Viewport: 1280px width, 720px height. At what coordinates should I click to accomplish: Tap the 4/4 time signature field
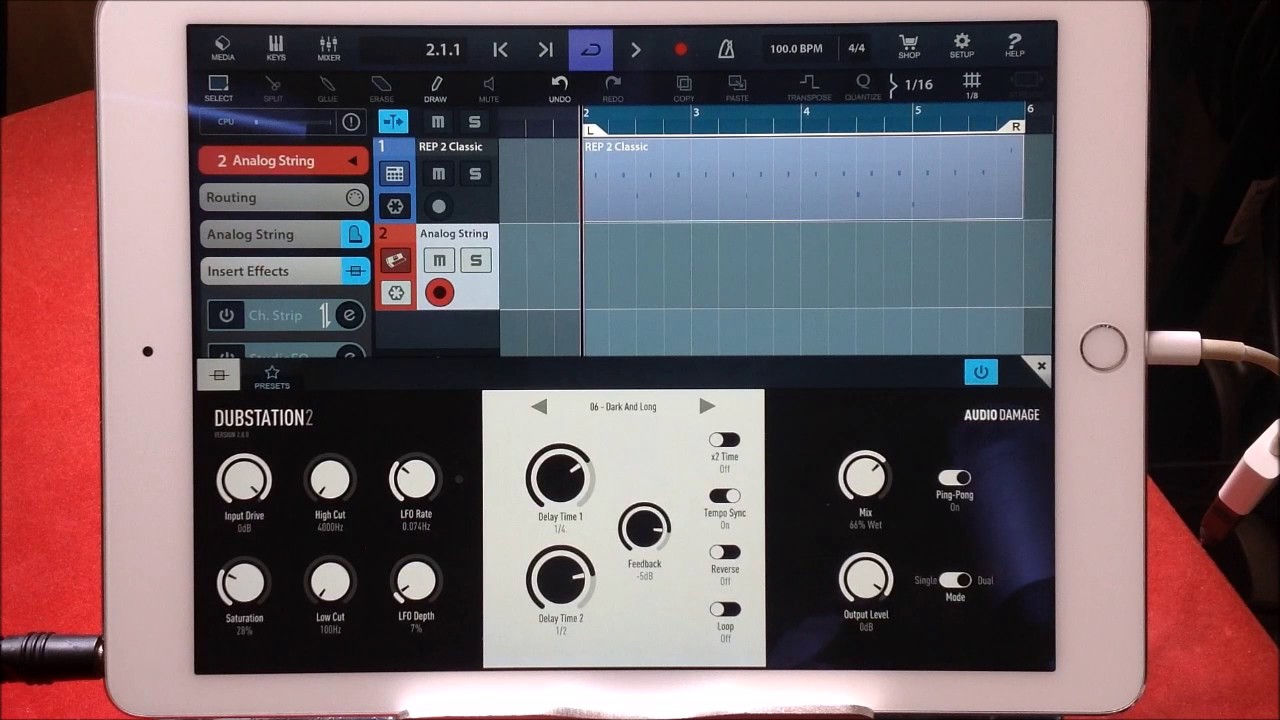[856, 48]
